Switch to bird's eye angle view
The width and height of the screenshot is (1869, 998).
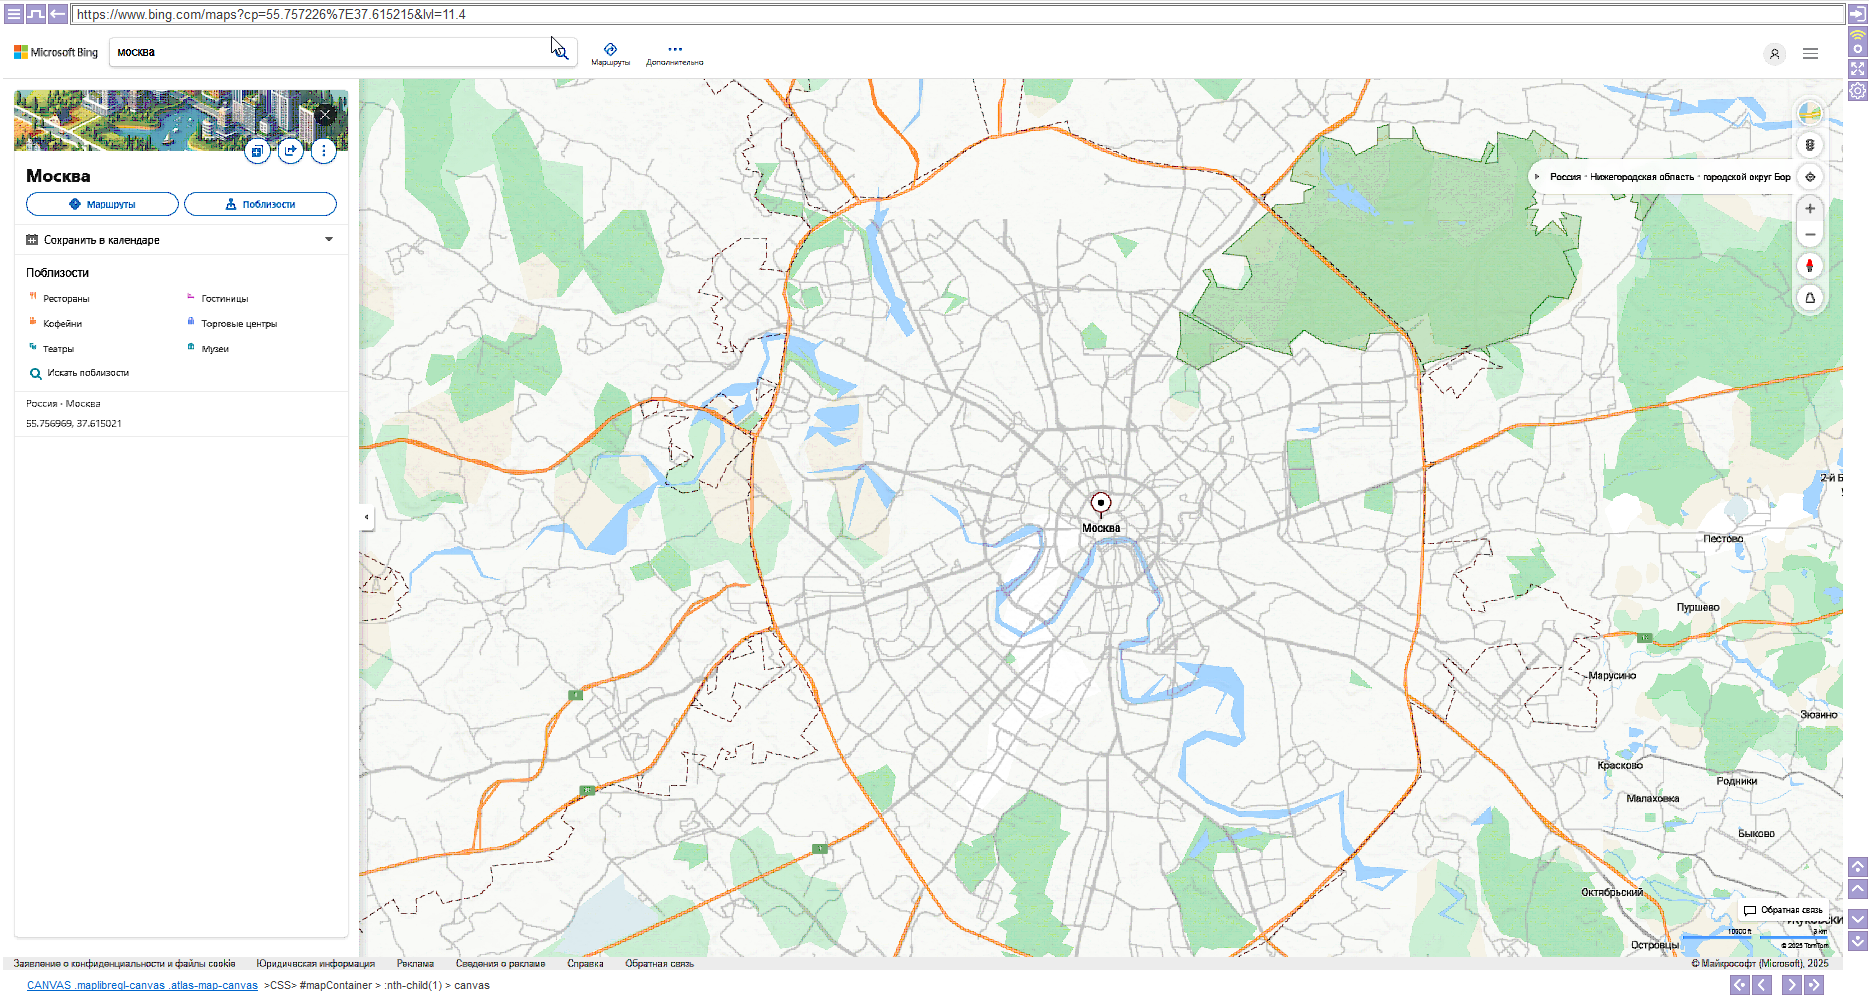[x=1810, y=297]
